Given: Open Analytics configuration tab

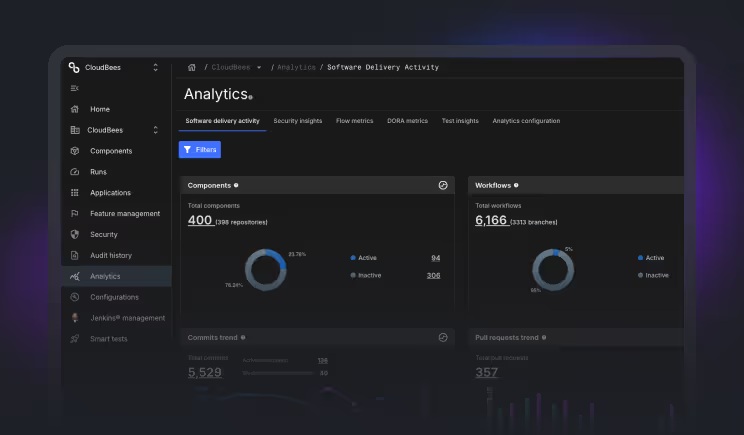Looking at the screenshot, I should point(526,121).
